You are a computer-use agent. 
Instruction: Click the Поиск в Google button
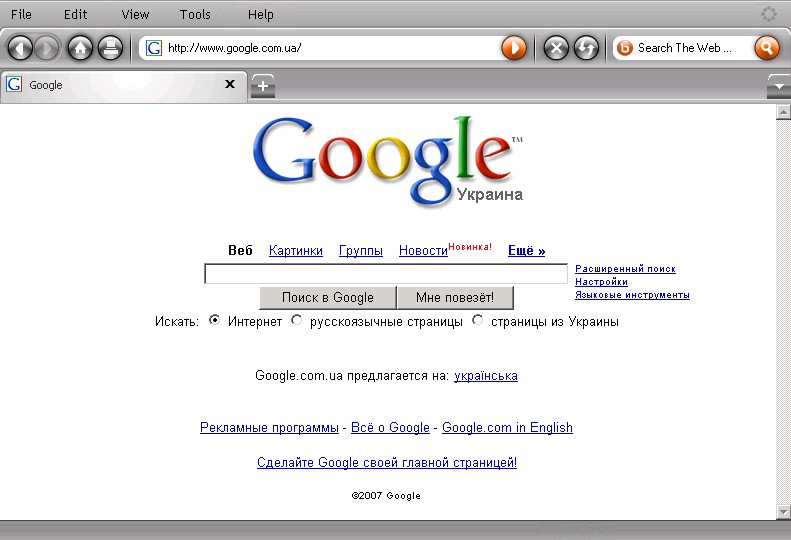point(328,297)
